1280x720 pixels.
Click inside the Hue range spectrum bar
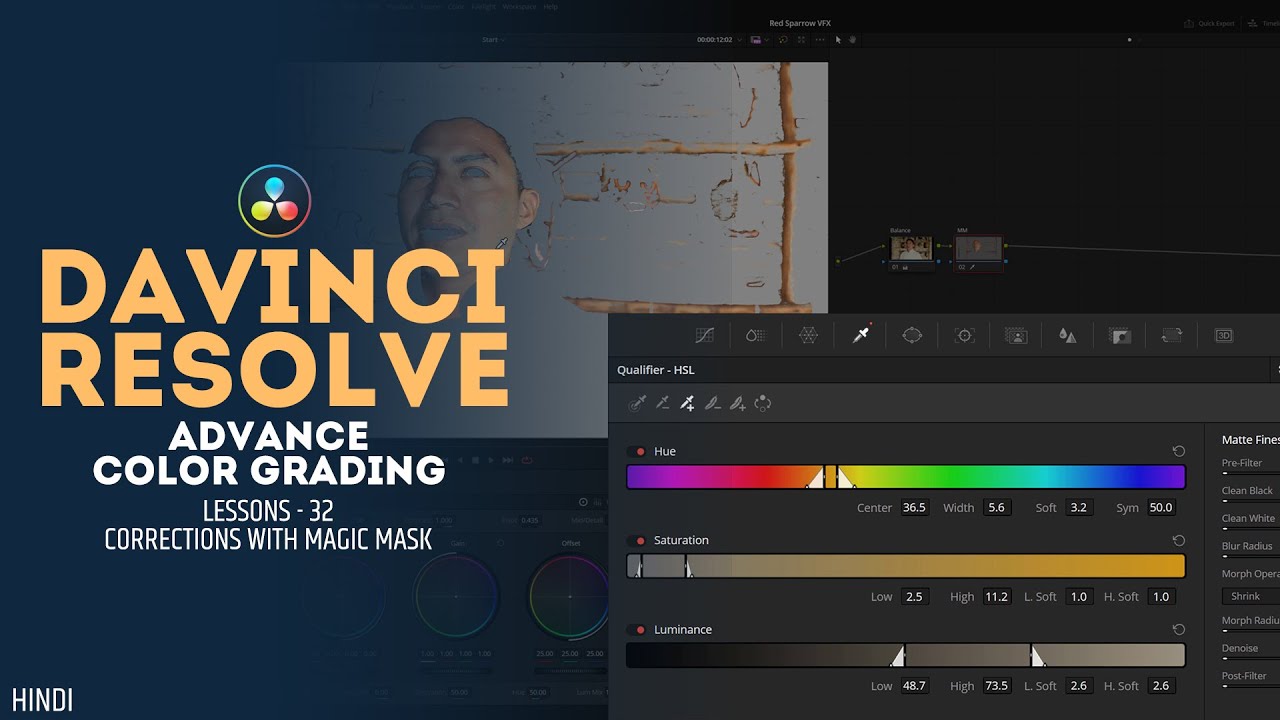pyautogui.click(x=906, y=477)
